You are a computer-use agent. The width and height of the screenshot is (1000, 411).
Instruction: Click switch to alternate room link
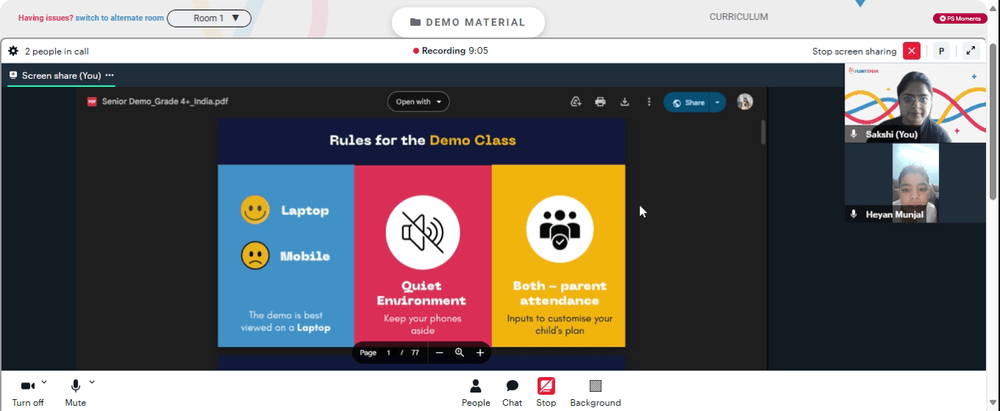[x=119, y=18]
